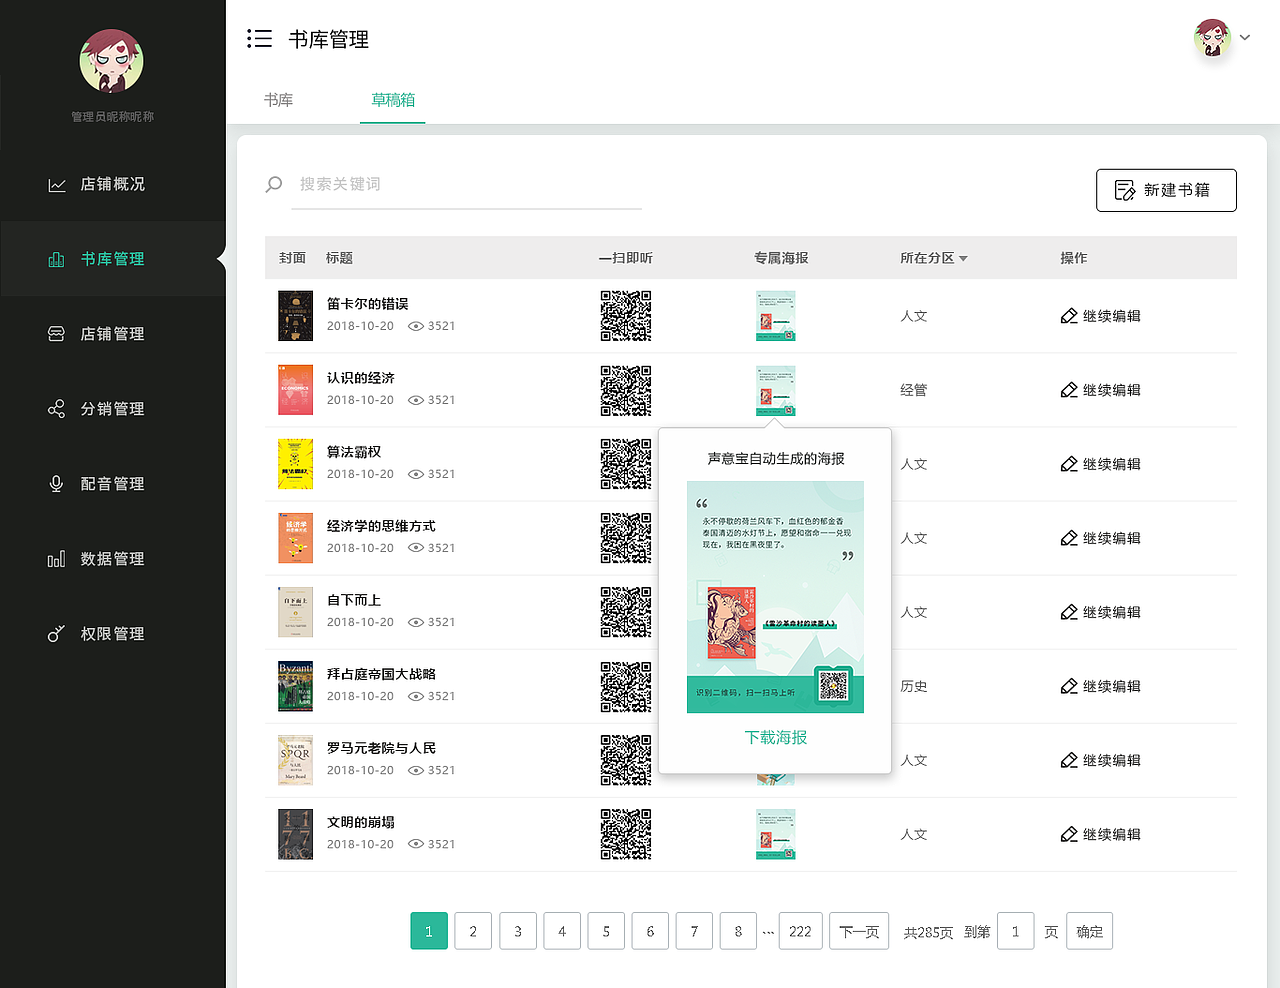The height and width of the screenshot is (988, 1280).
Task: Click the 新建书籍 button
Action: [x=1166, y=190]
